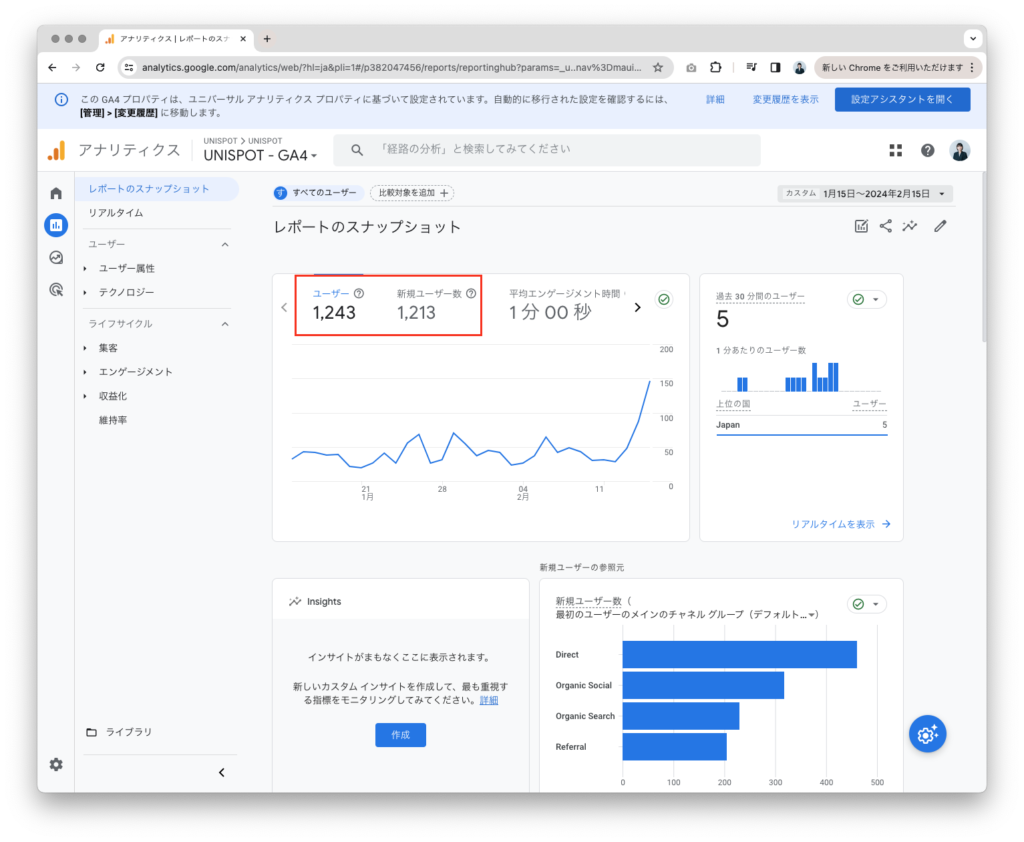Viewport: 1024px width, 842px height.
Task: Show previous metric cards arrow
Action: pyautogui.click(x=284, y=308)
